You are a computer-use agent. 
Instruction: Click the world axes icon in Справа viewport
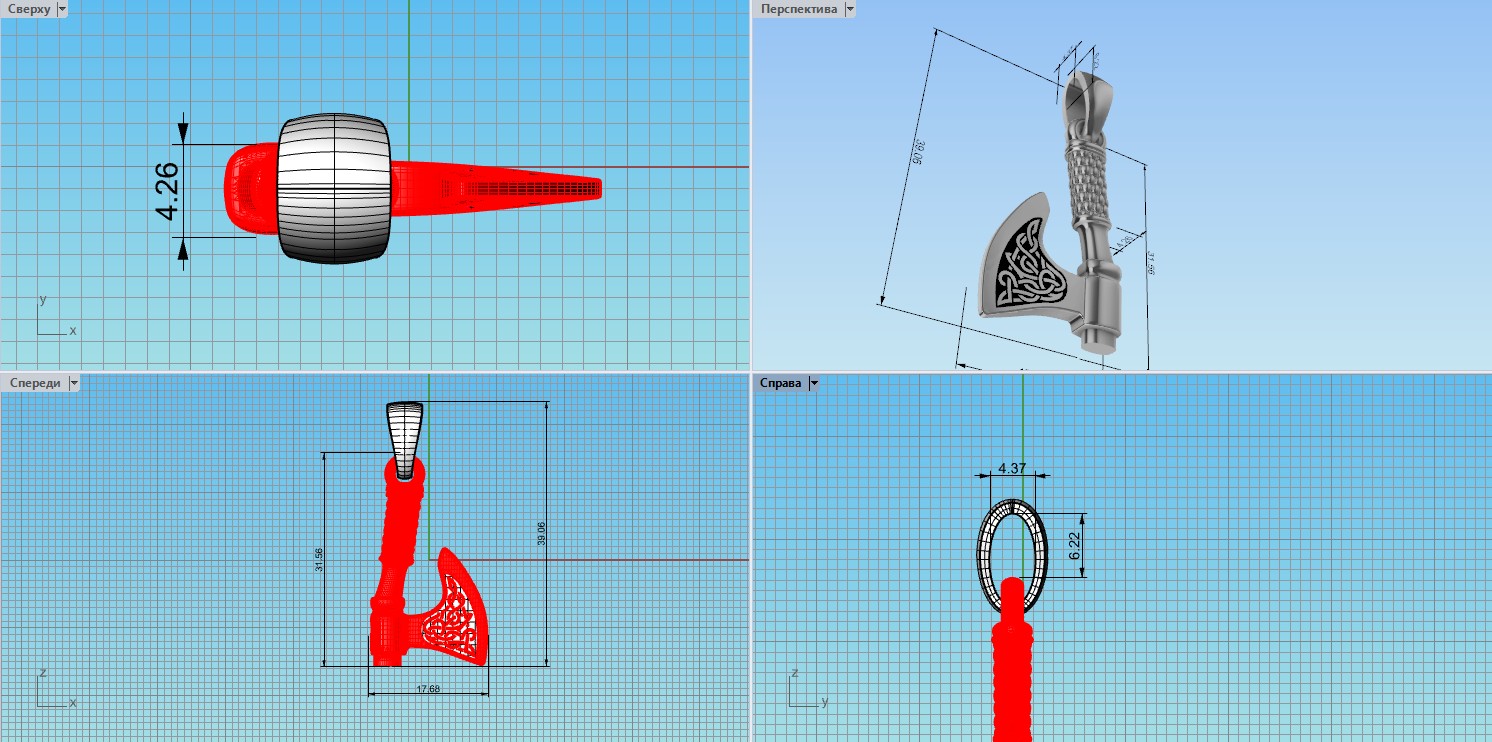click(805, 690)
